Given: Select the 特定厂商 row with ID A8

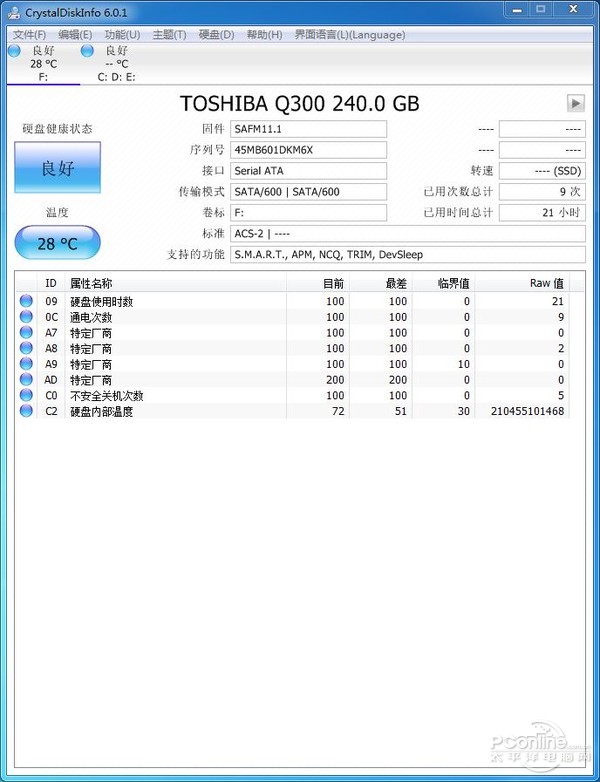Looking at the screenshot, I should (x=293, y=348).
